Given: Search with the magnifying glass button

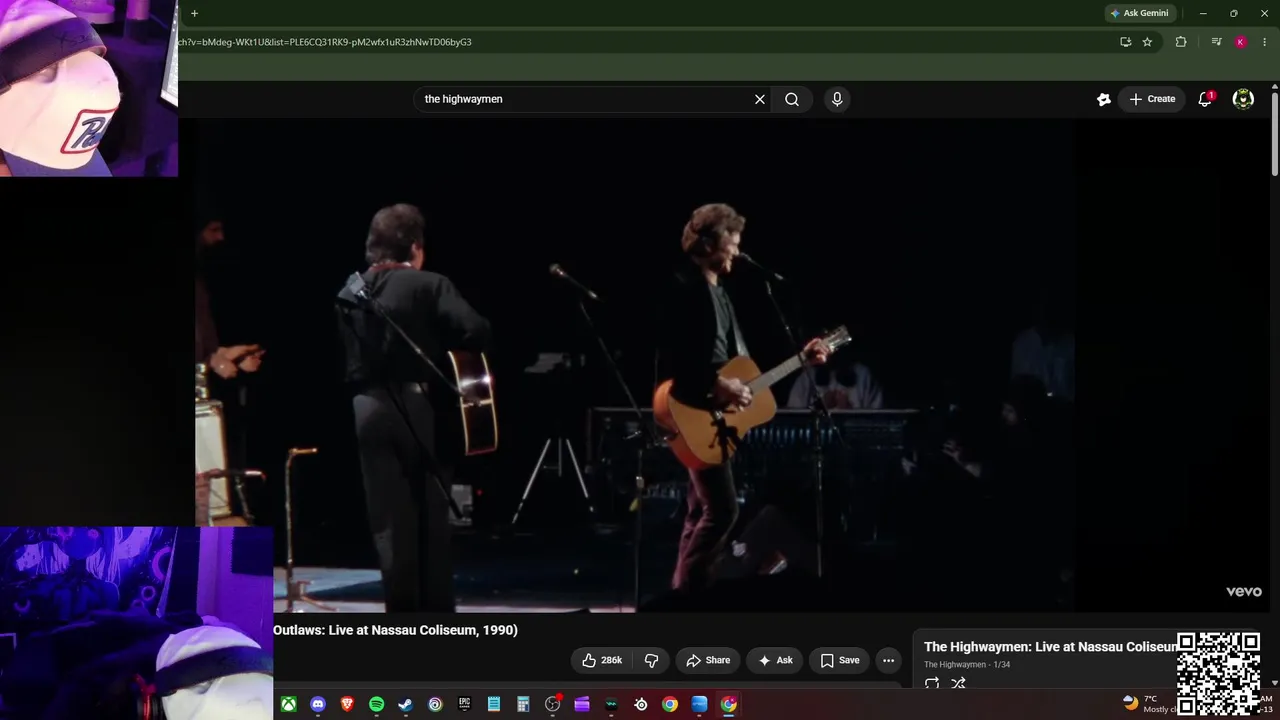Looking at the screenshot, I should pyautogui.click(x=792, y=99).
